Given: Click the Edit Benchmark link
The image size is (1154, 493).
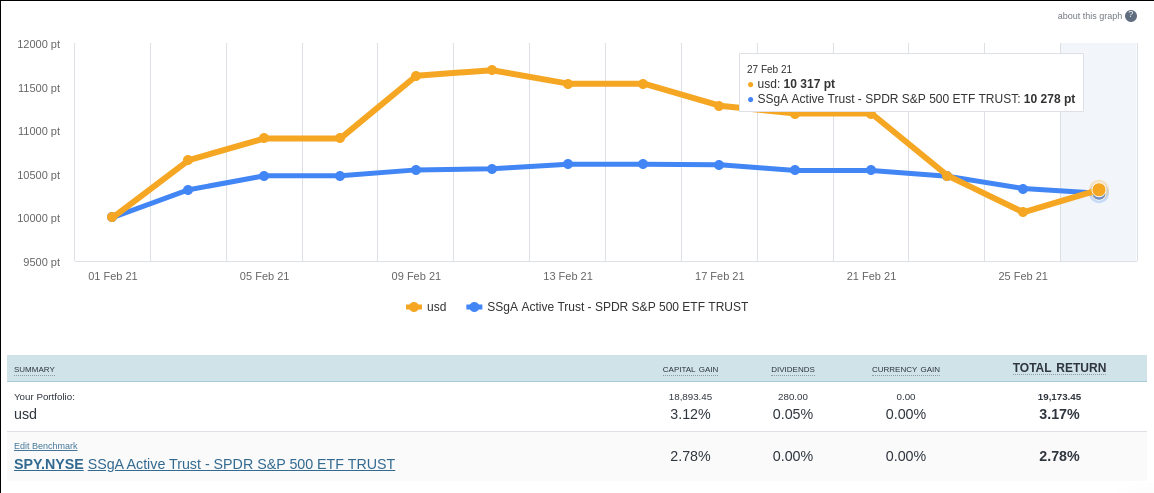Looking at the screenshot, I should click(x=45, y=446).
